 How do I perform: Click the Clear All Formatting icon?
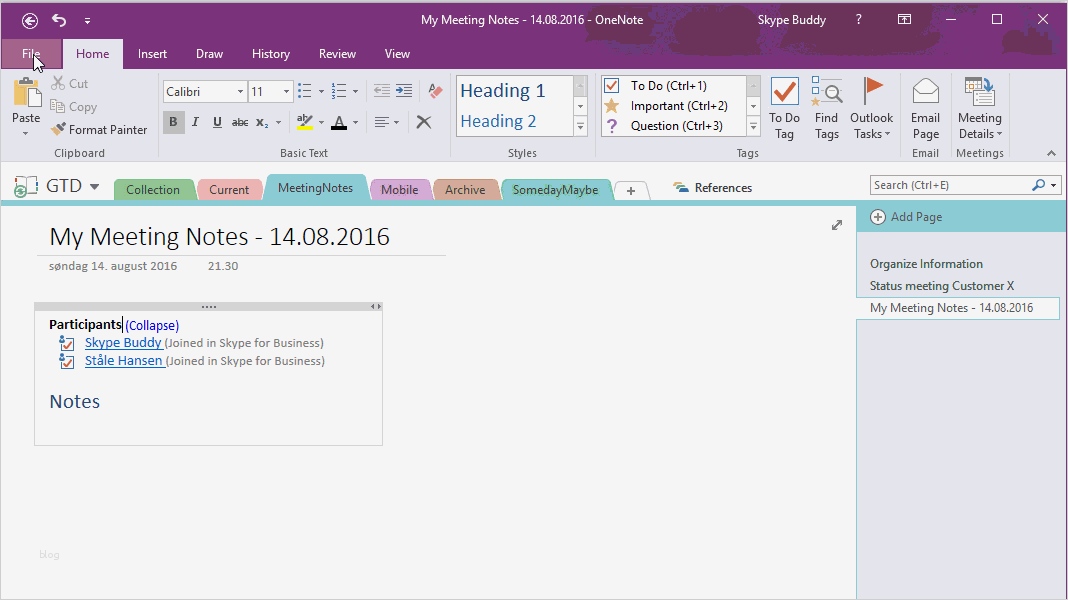click(423, 121)
